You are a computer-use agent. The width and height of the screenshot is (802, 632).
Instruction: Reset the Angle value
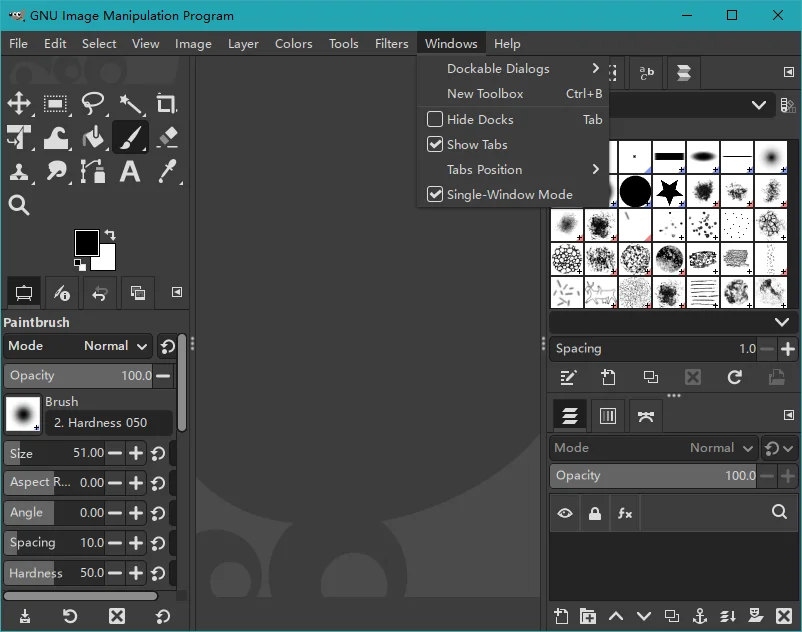click(158, 513)
